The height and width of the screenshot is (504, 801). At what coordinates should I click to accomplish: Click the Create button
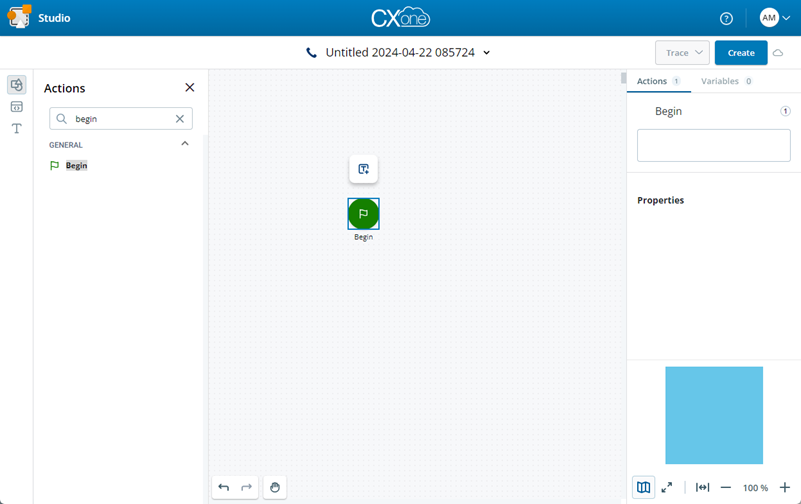click(740, 53)
